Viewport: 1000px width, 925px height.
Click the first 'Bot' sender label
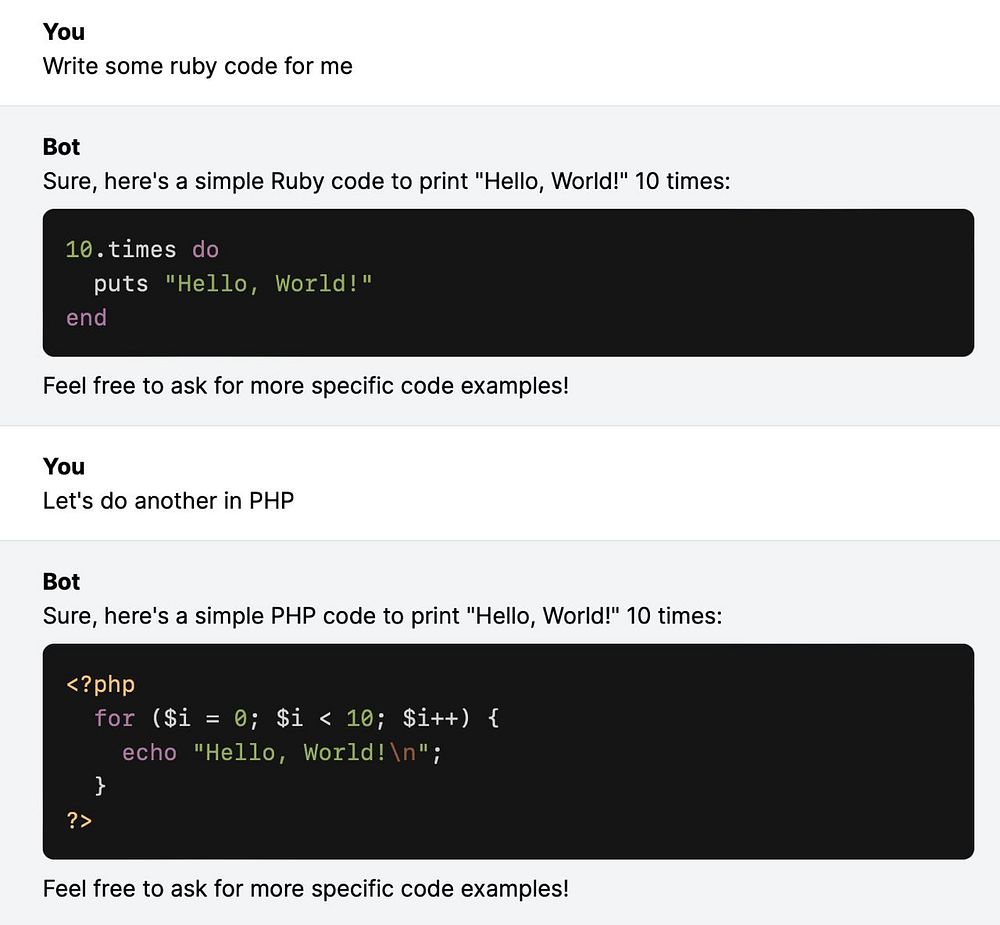pos(61,147)
